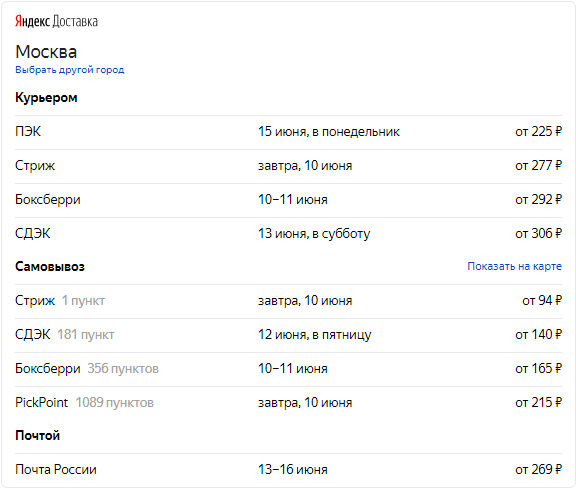The width and height of the screenshot is (576, 489).
Task: Select Боксберри courier option for 292 ₽
Action: point(288,200)
